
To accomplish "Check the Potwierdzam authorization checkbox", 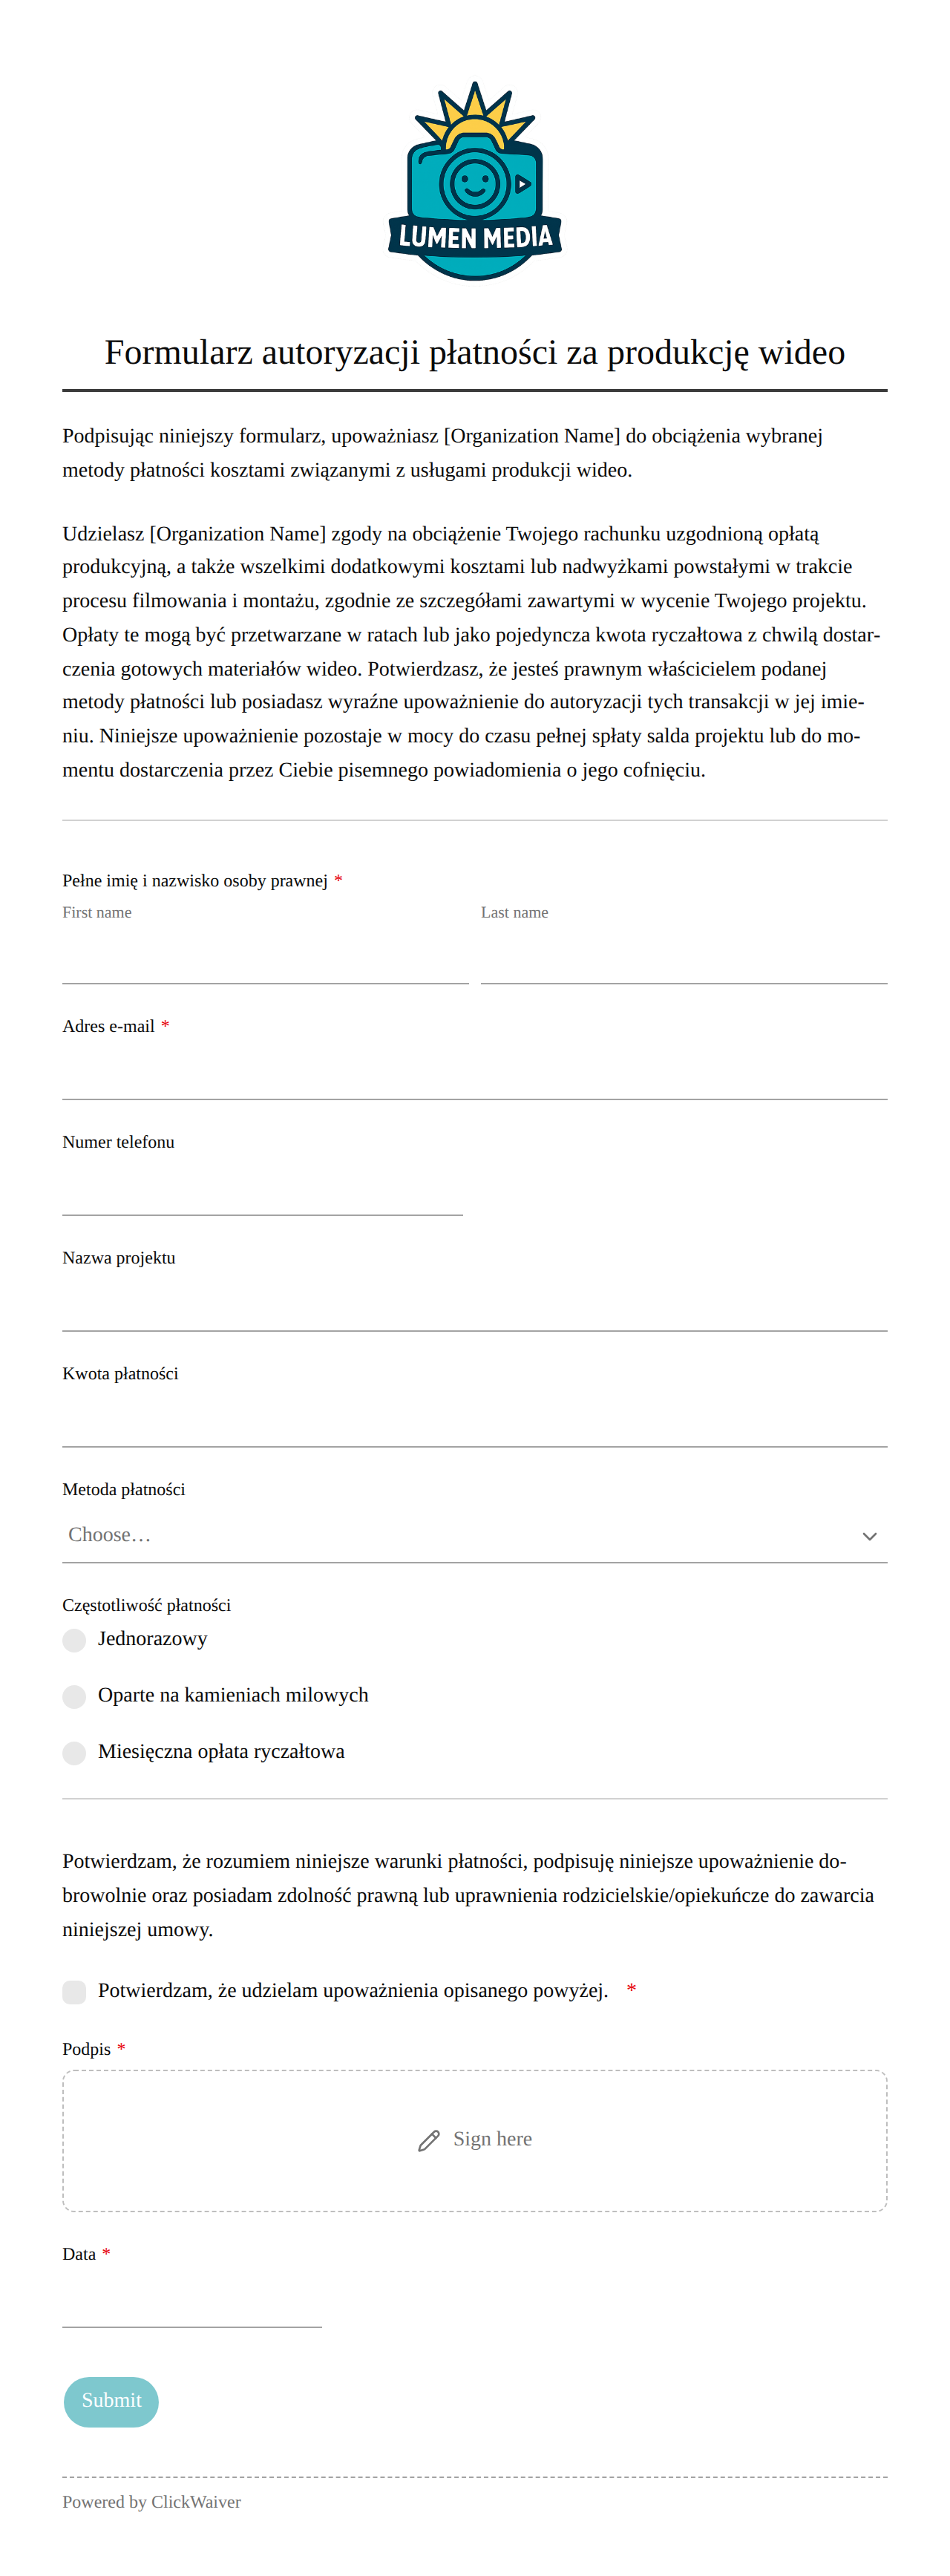I will tap(74, 1992).
